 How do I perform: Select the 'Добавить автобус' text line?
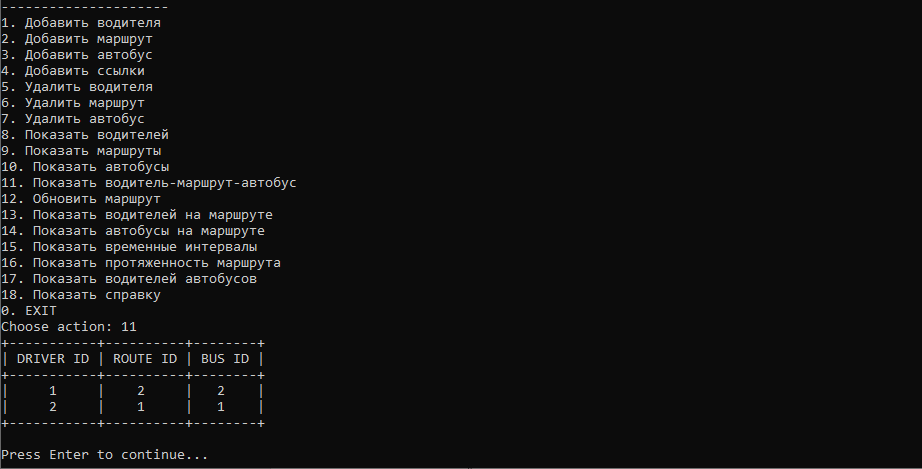pyautogui.click(x=77, y=55)
